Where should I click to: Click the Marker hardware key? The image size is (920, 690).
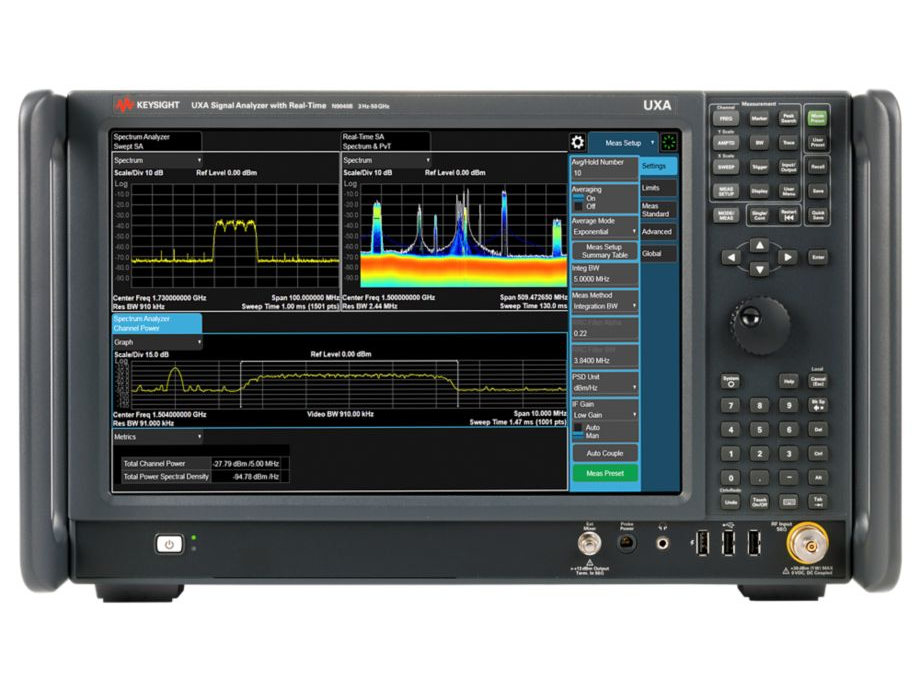click(x=759, y=118)
